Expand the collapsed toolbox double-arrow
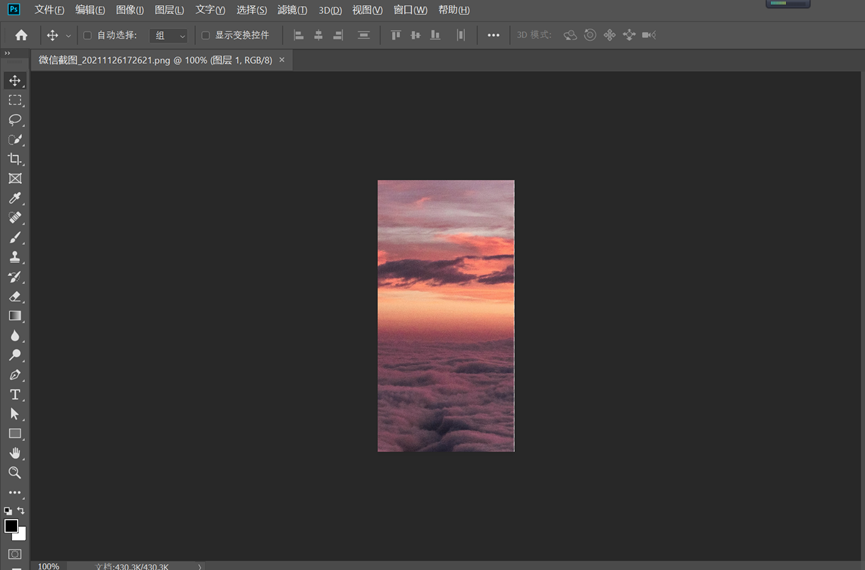This screenshot has height=570, width=865. 7,54
